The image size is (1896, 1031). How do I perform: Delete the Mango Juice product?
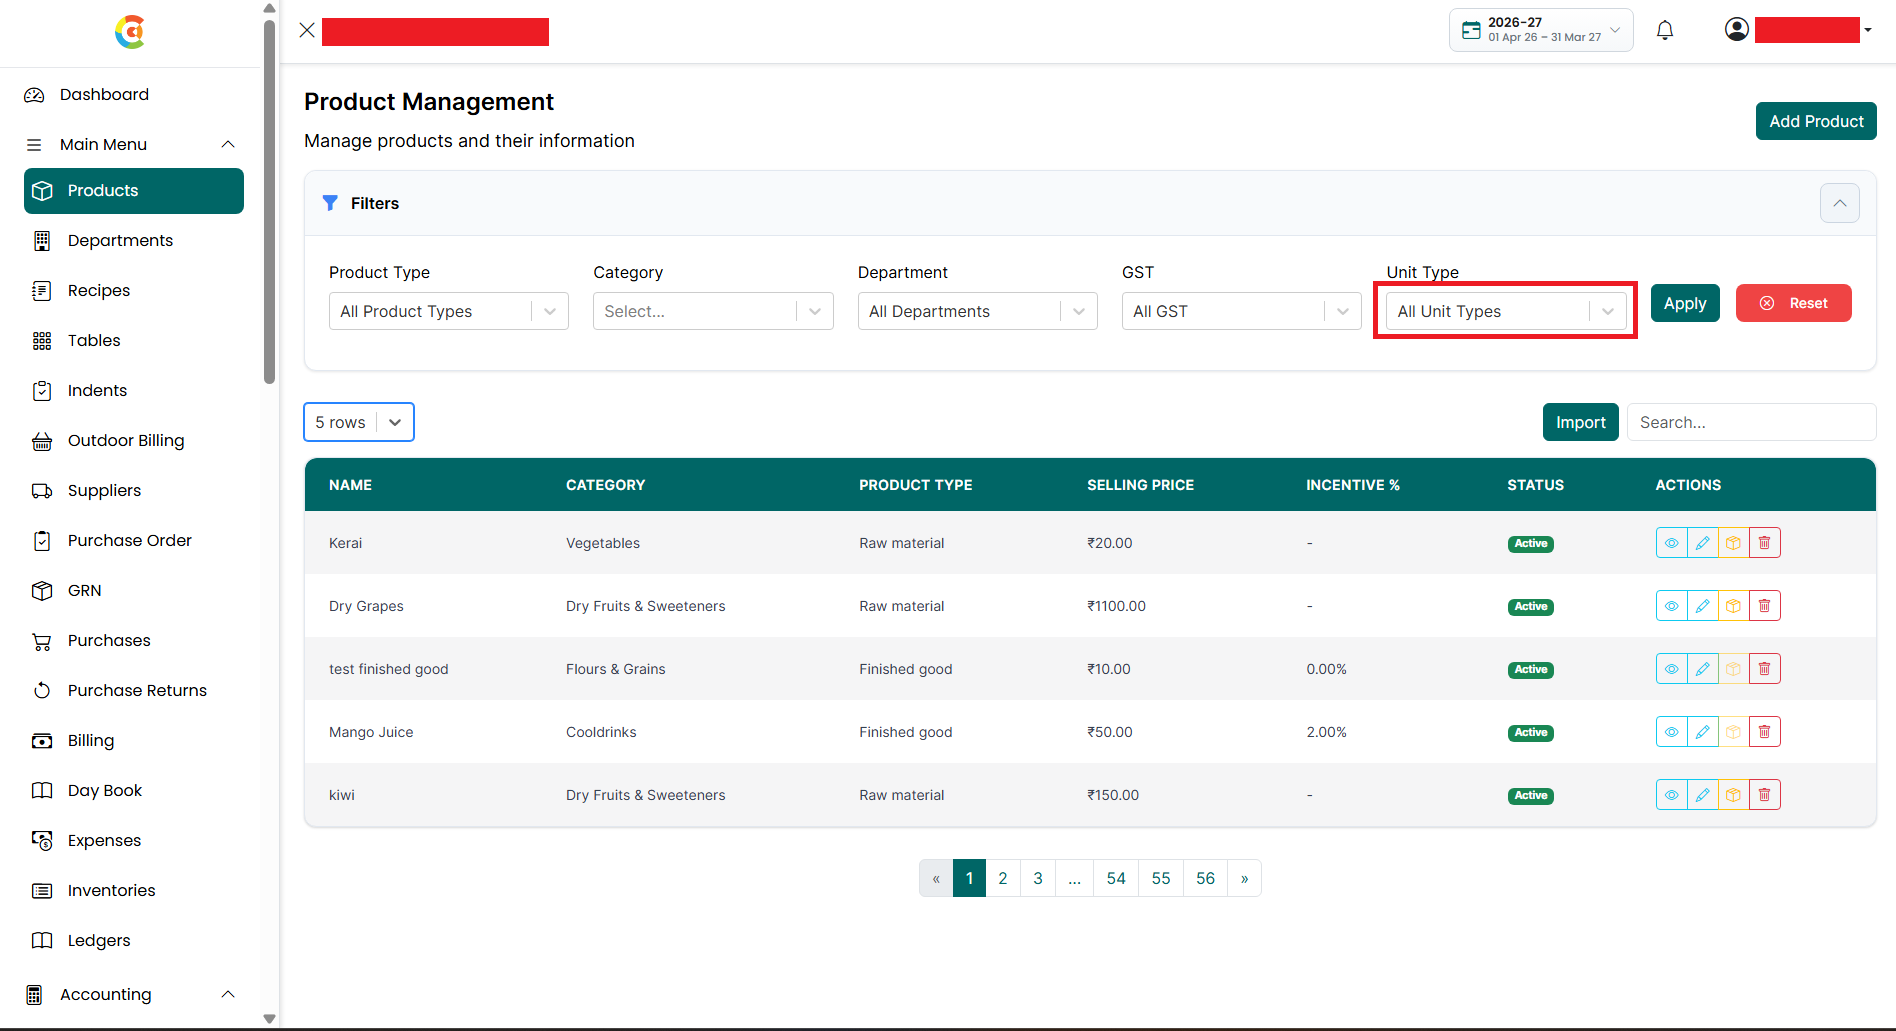(x=1764, y=732)
